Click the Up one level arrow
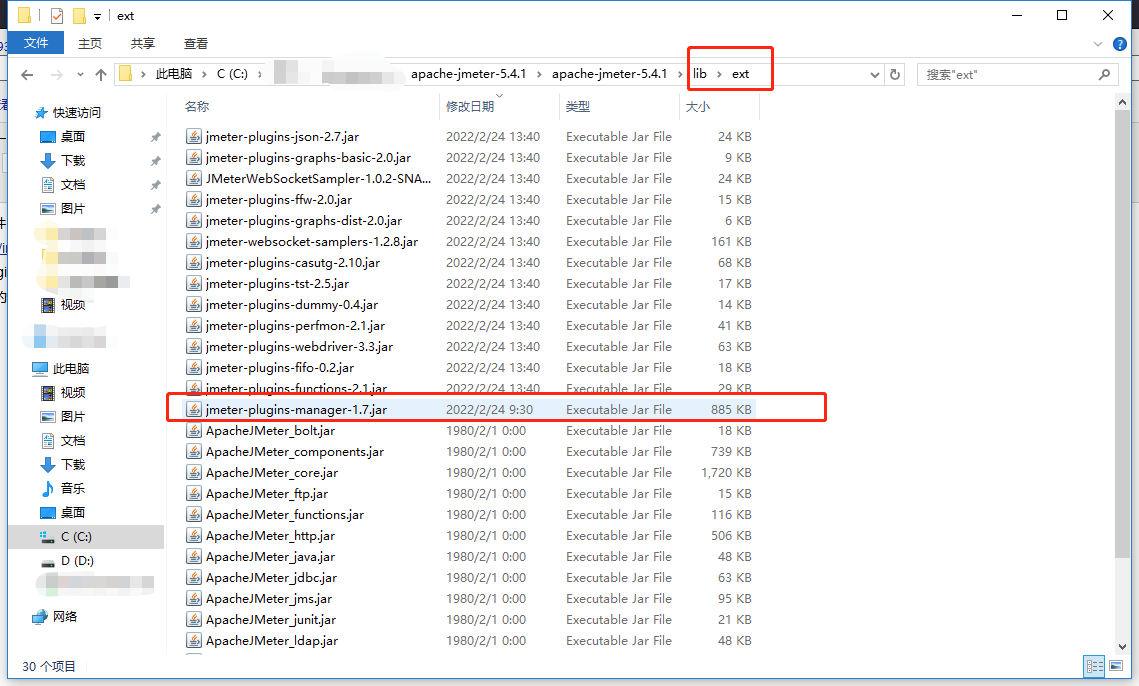The height and width of the screenshot is (686, 1139). 101,74
